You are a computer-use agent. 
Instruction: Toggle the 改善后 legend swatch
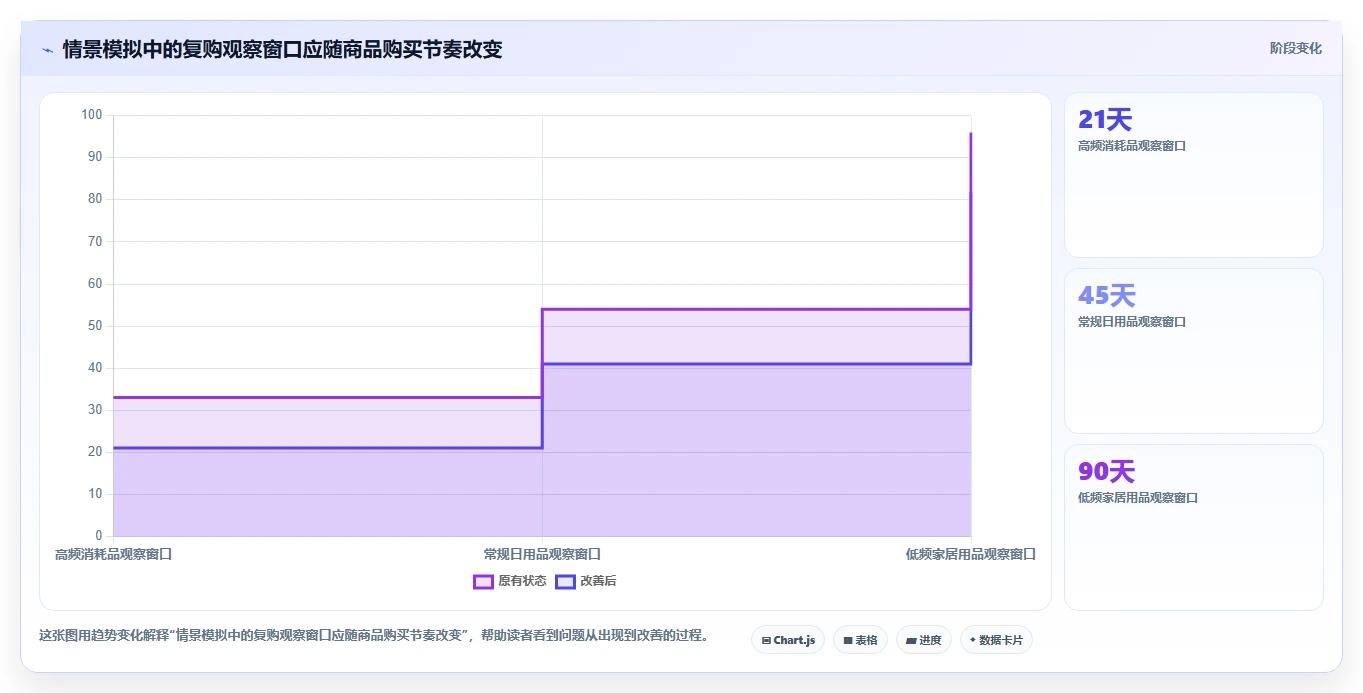pos(565,581)
